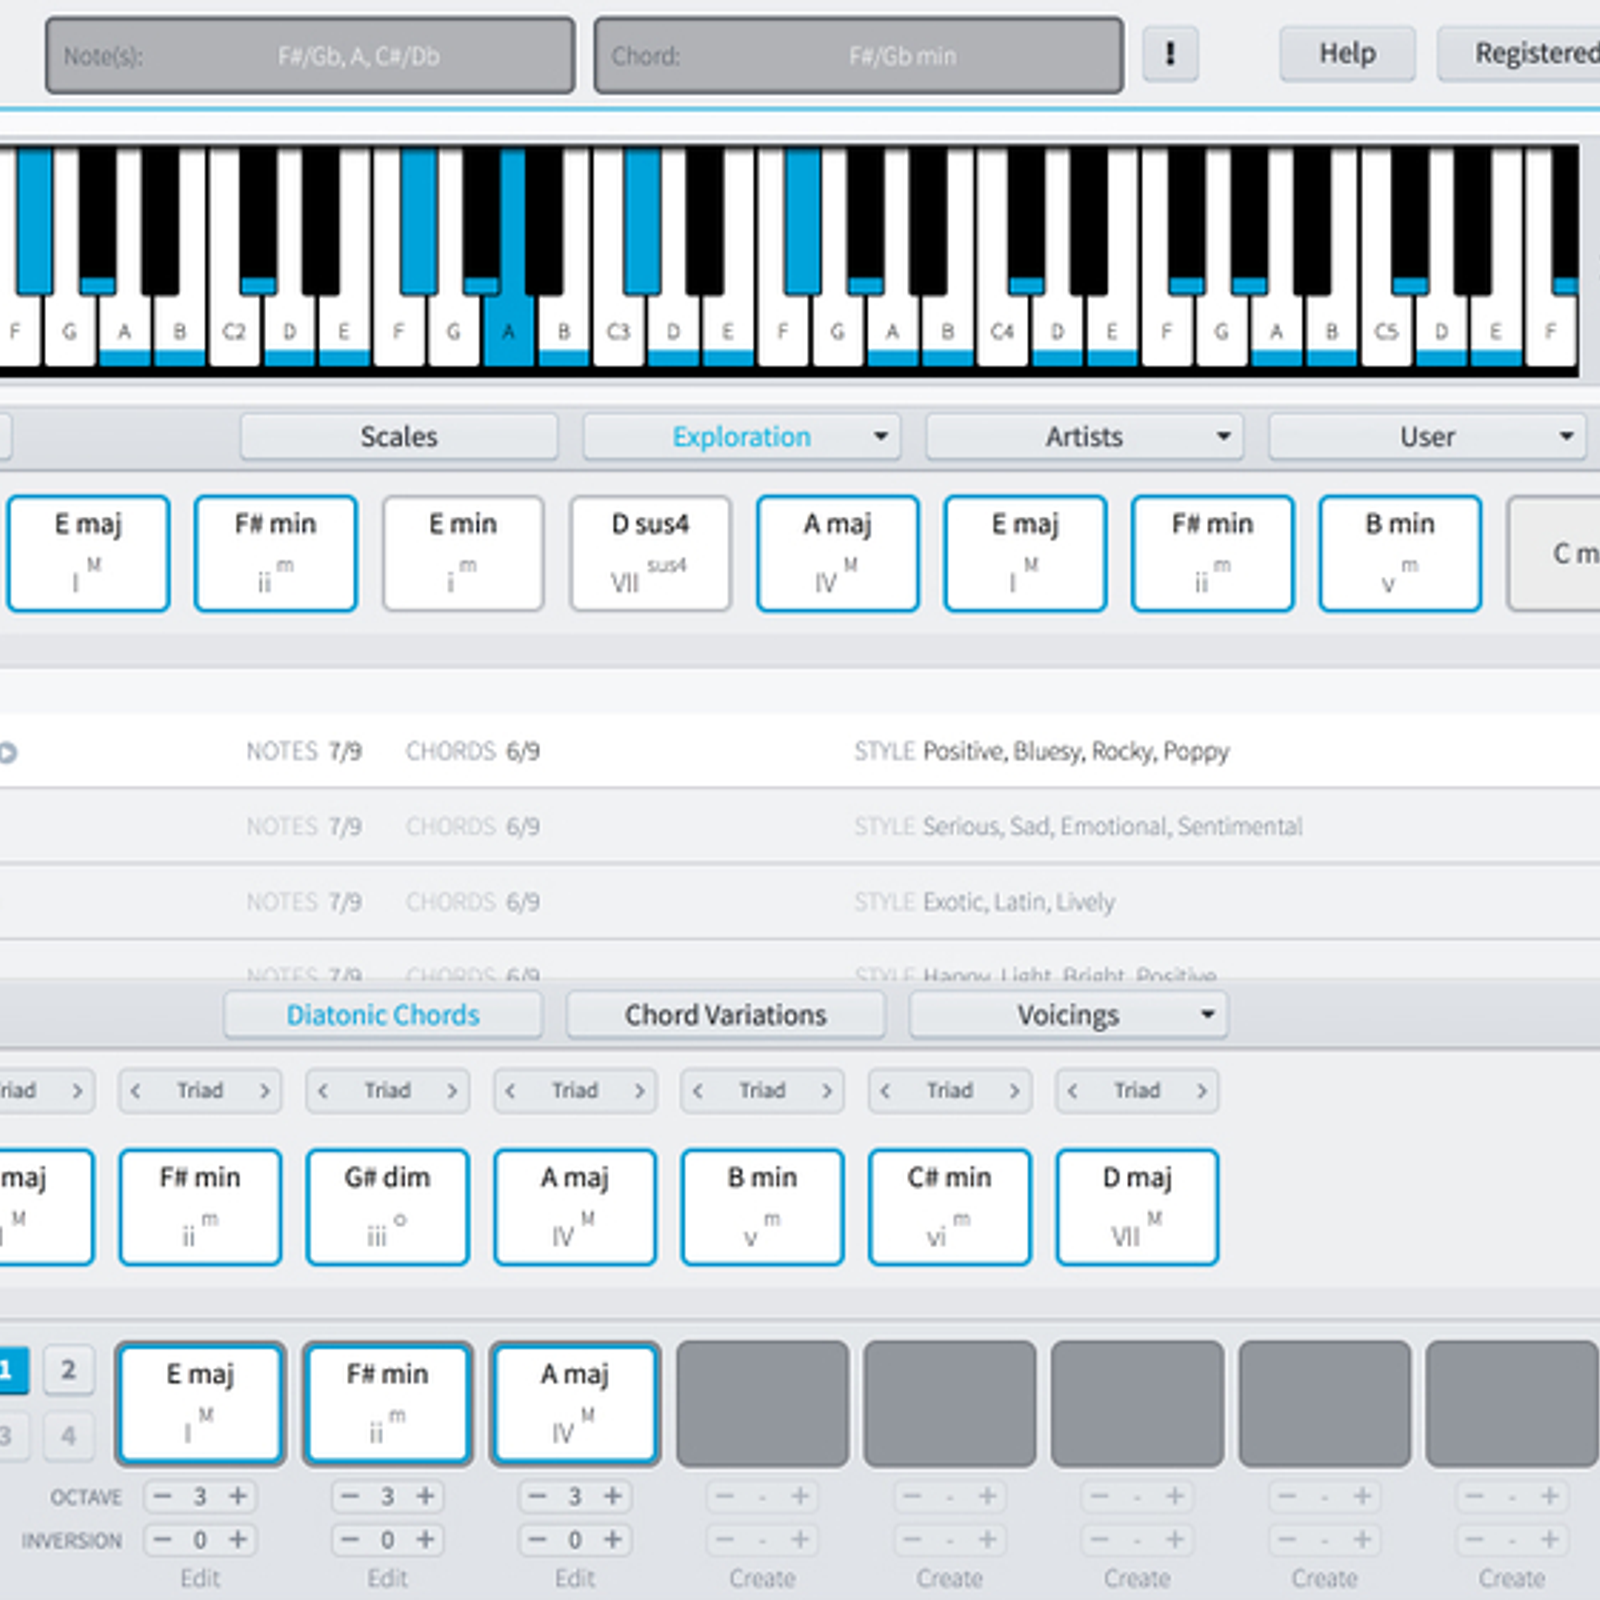Select the D maj VII diatonic chord
The width and height of the screenshot is (1600, 1600).
[1137, 1207]
